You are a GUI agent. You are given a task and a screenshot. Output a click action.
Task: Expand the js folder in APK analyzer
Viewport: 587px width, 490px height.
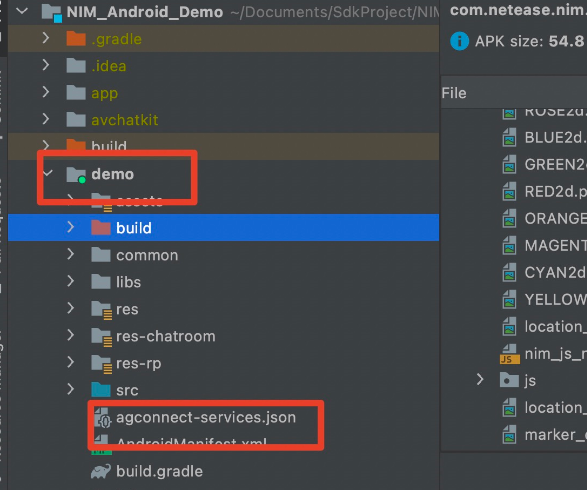click(x=480, y=380)
